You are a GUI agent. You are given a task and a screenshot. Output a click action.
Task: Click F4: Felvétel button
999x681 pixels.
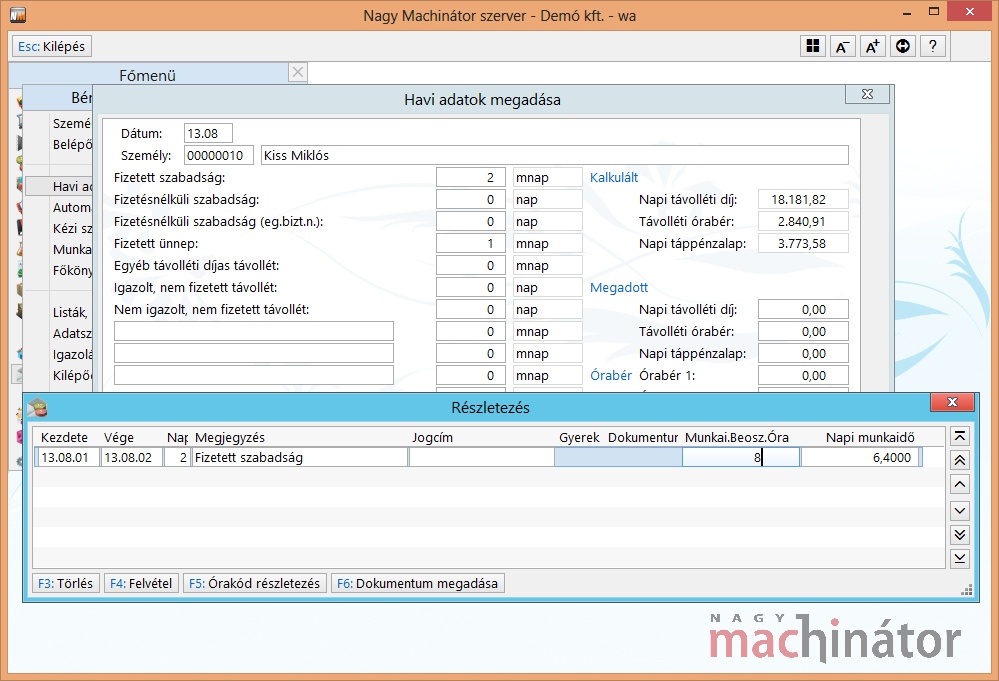[x=141, y=583]
